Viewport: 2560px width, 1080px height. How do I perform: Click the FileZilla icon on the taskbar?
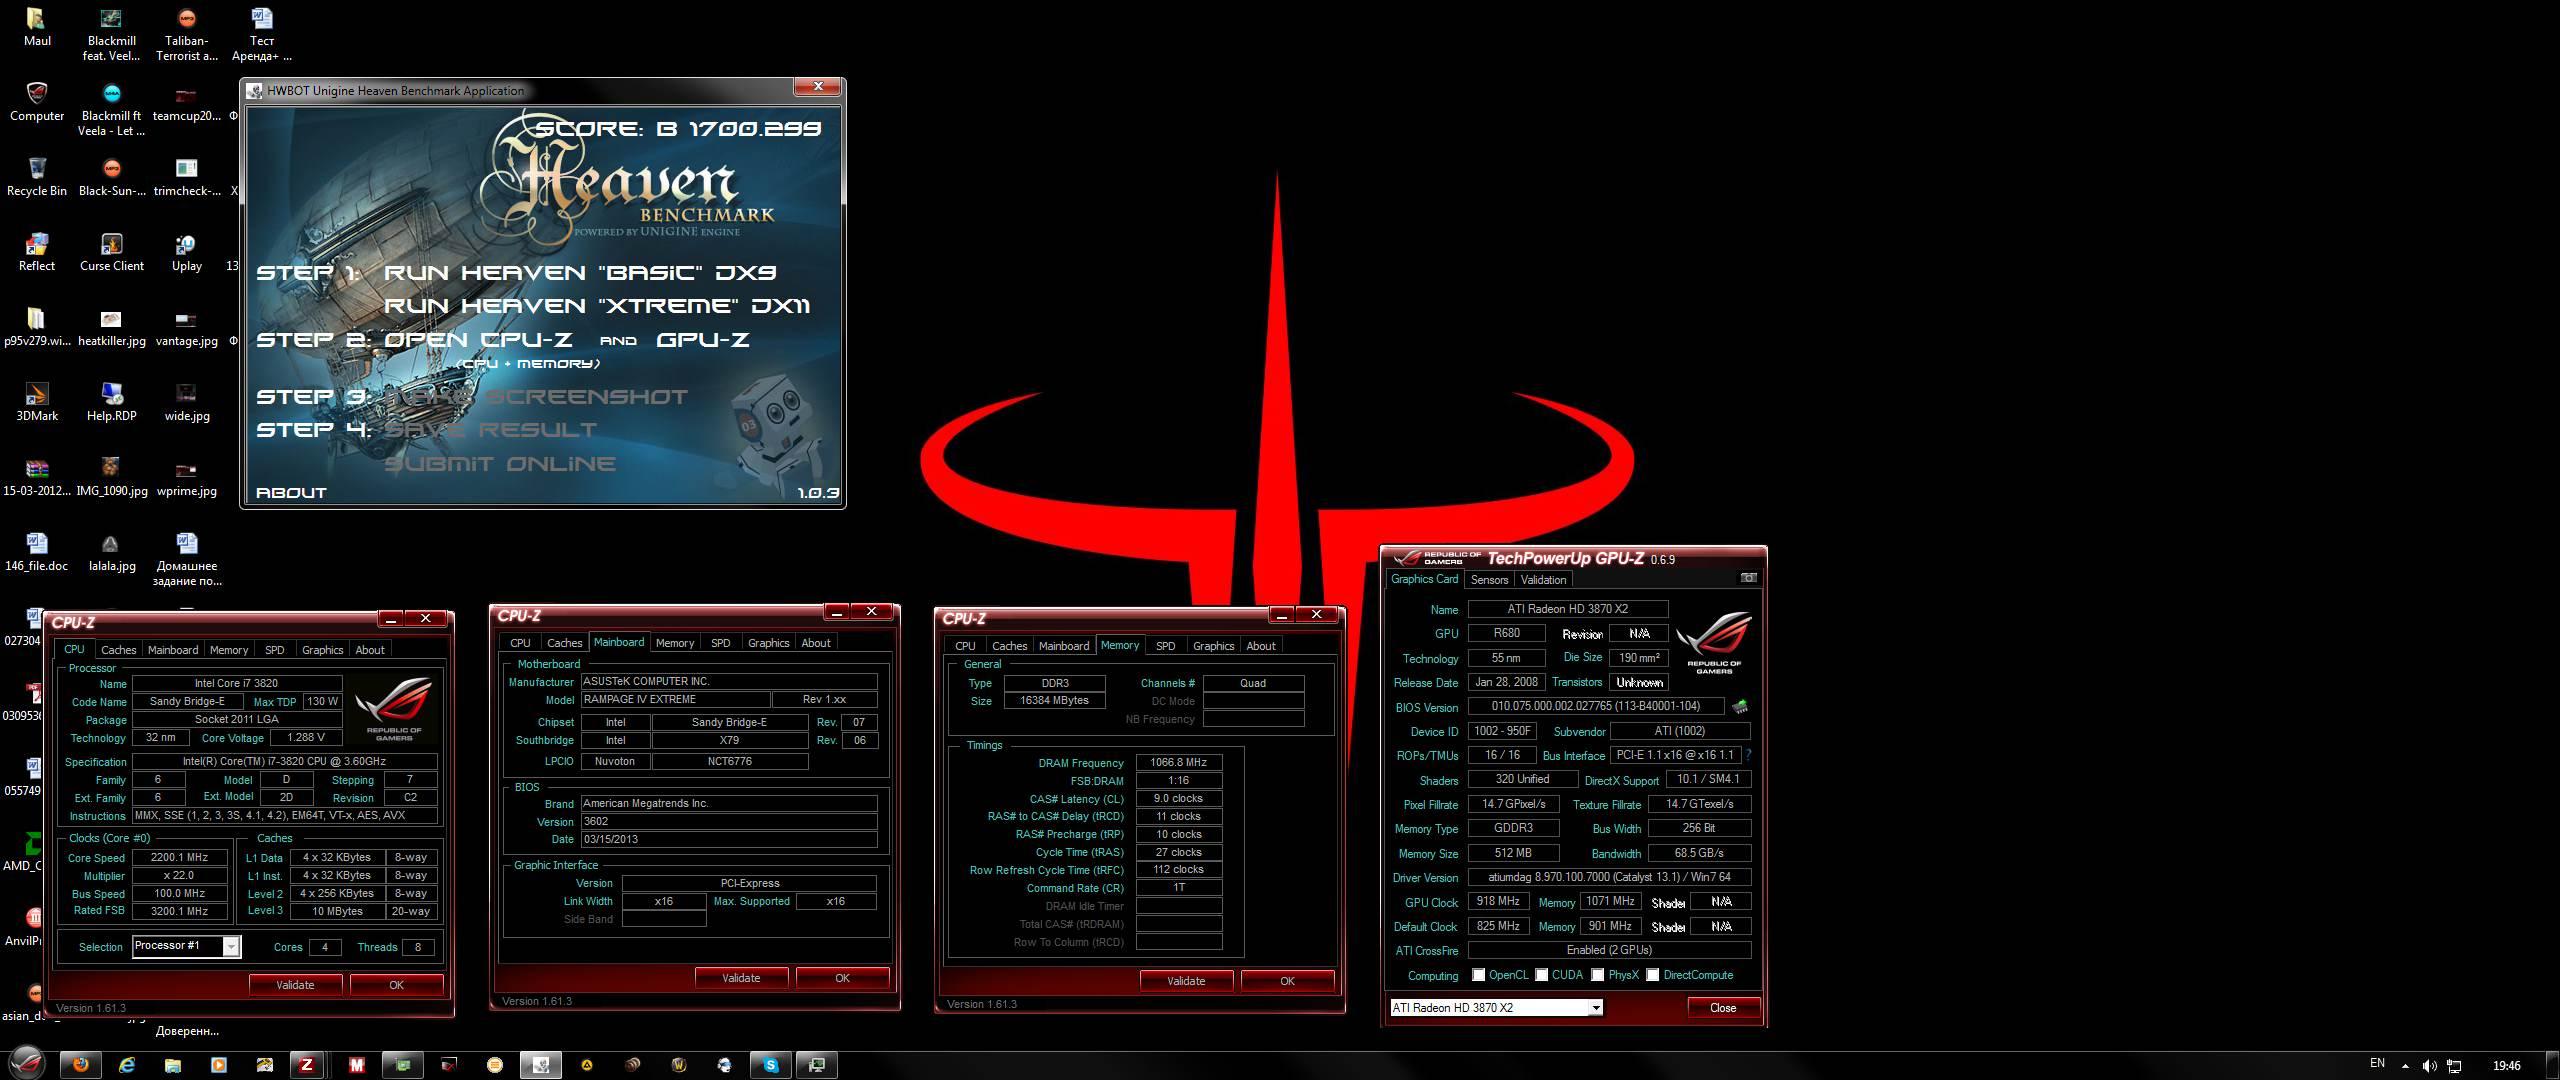click(x=307, y=1065)
